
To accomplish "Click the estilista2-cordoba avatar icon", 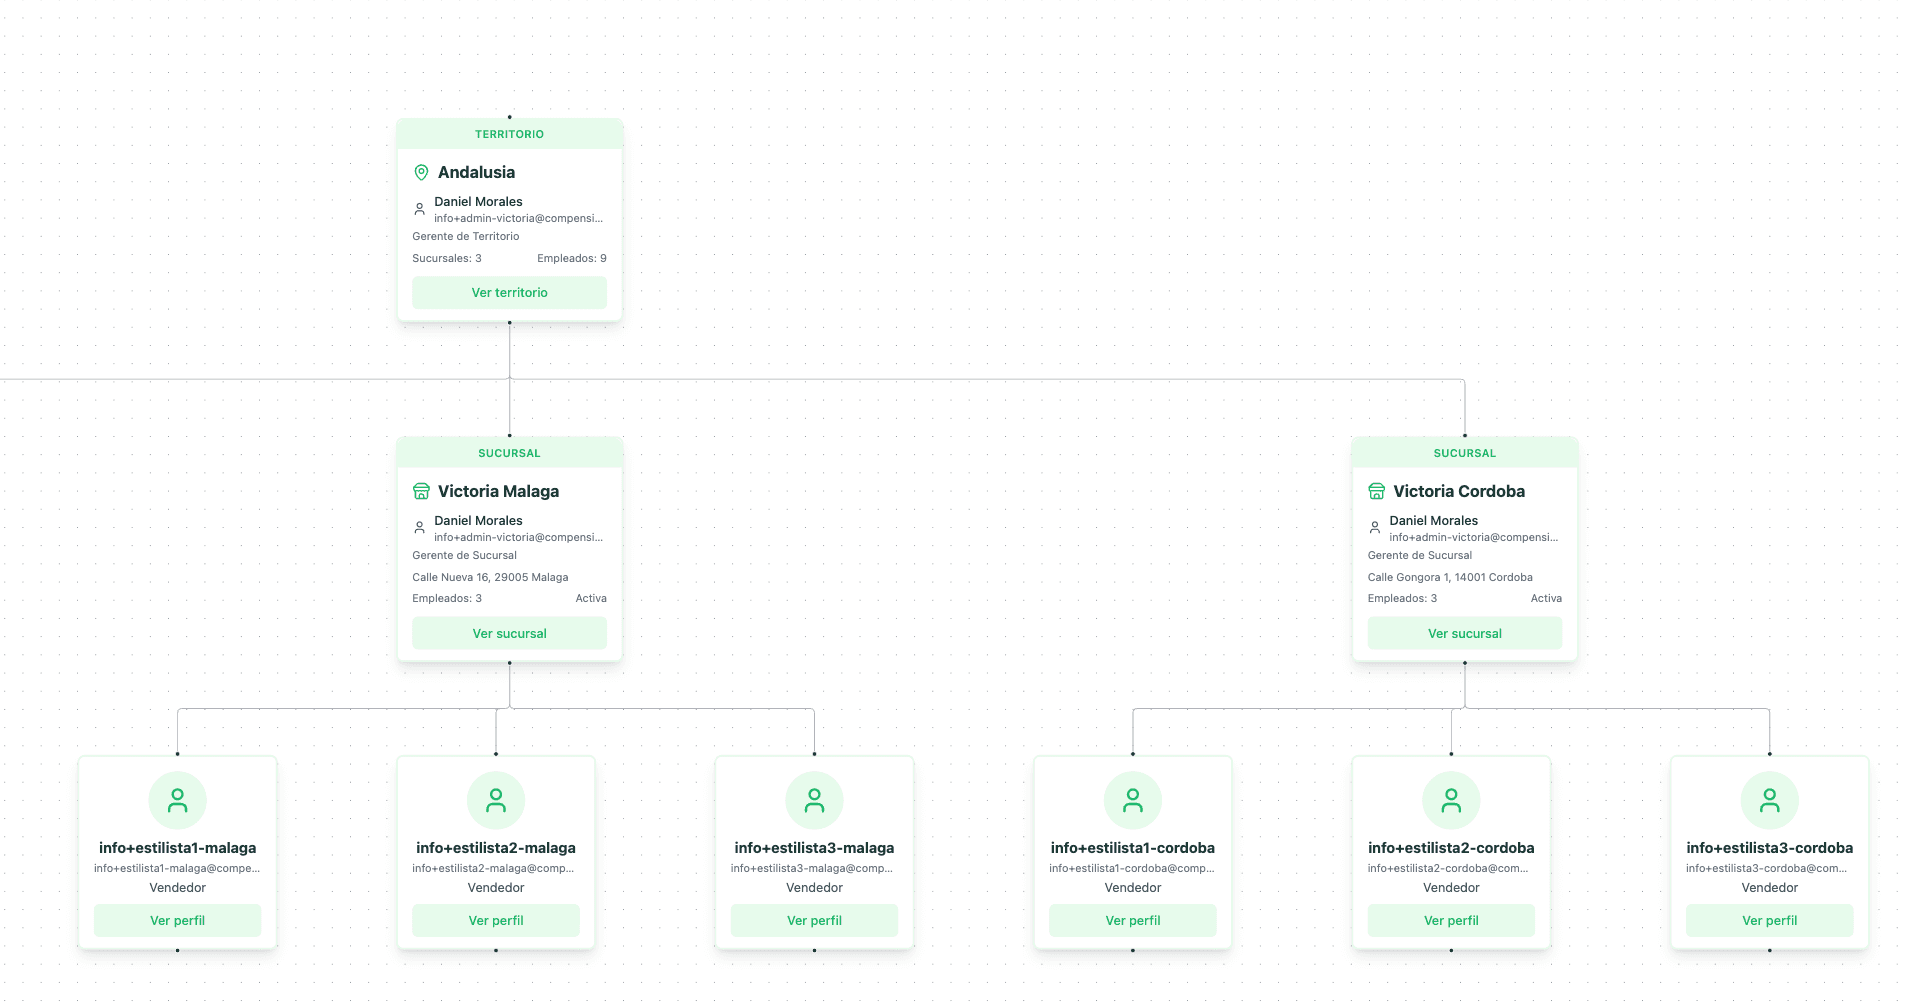I will (1451, 800).
